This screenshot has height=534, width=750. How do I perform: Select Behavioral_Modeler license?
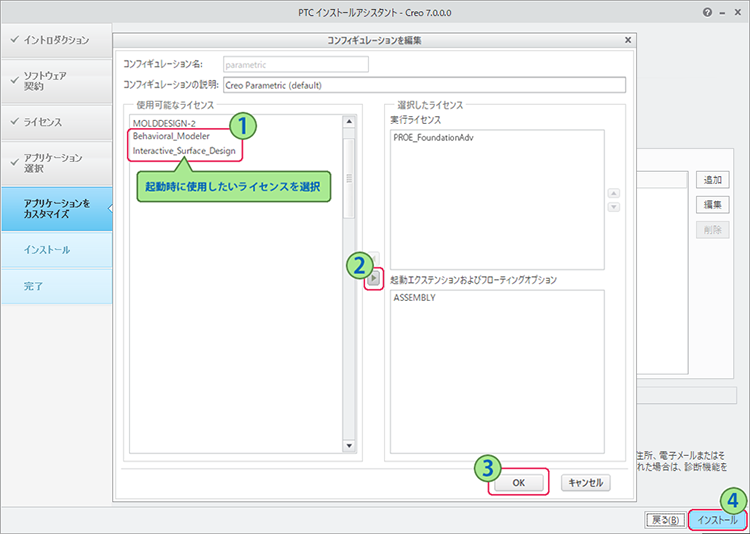coord(171,136)
